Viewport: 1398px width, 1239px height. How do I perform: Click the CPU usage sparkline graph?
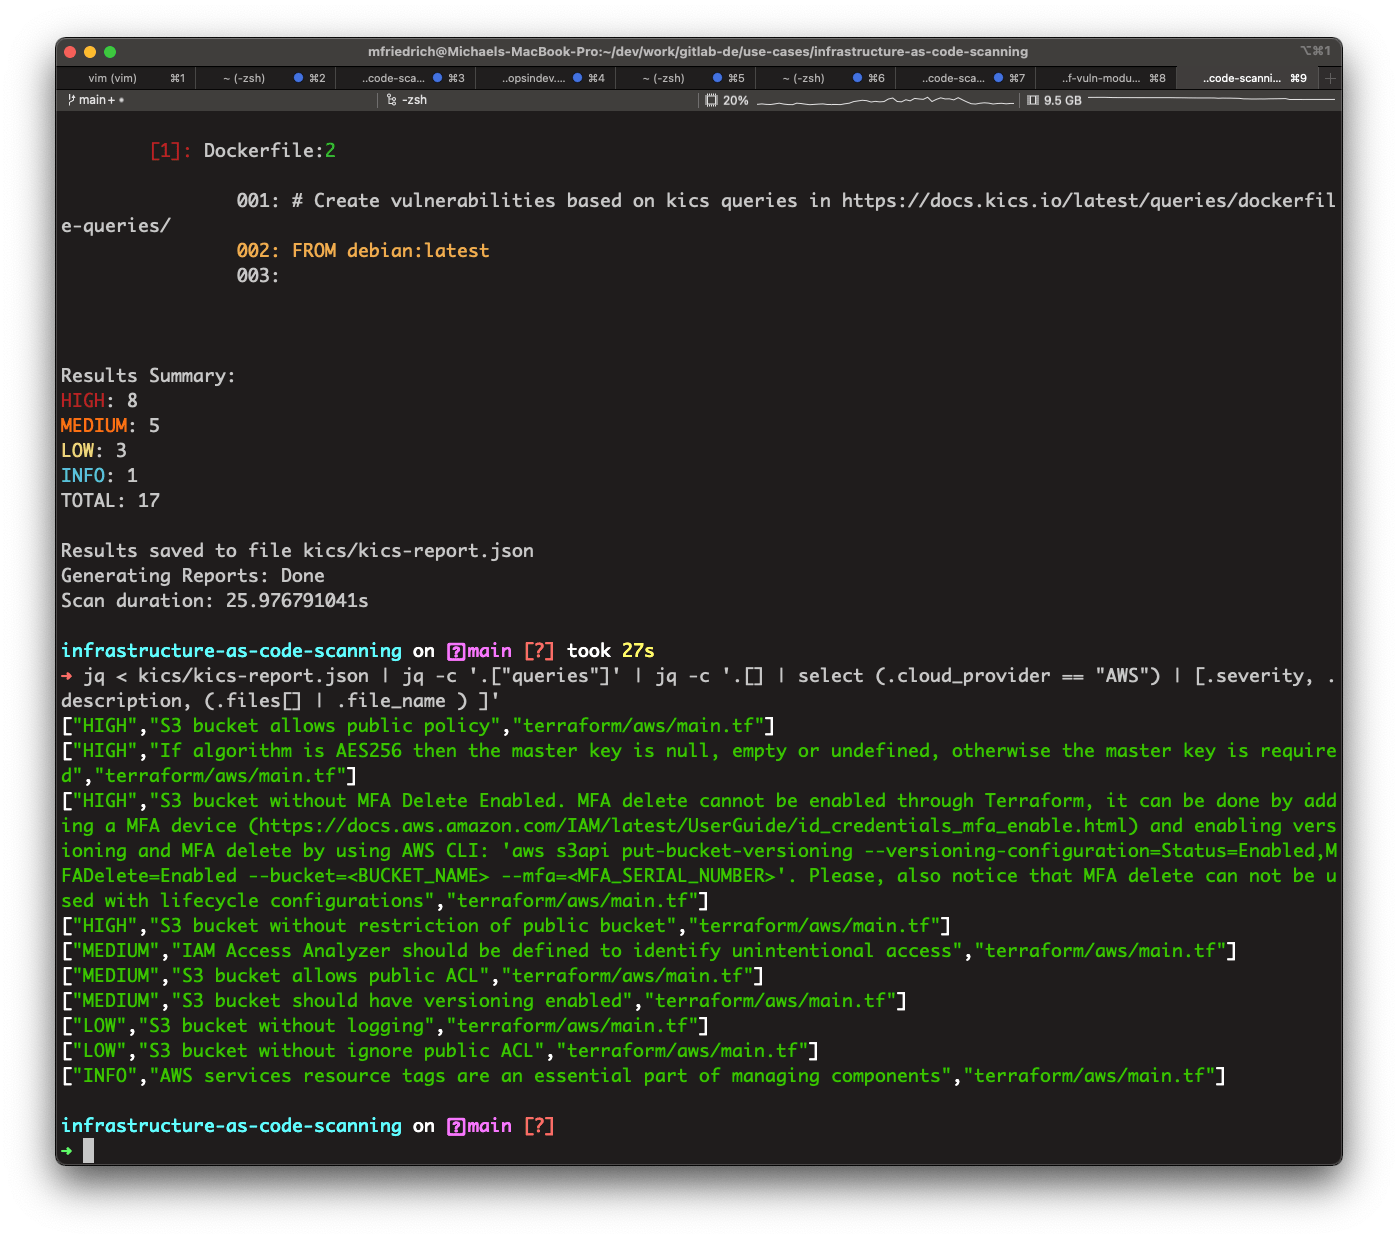[883, 100]
